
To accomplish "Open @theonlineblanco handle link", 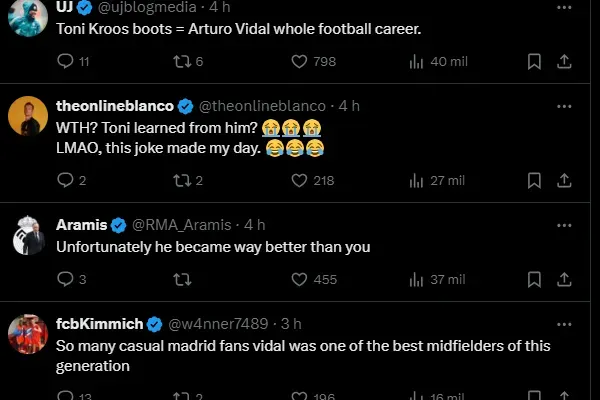I will pos(267,105).
